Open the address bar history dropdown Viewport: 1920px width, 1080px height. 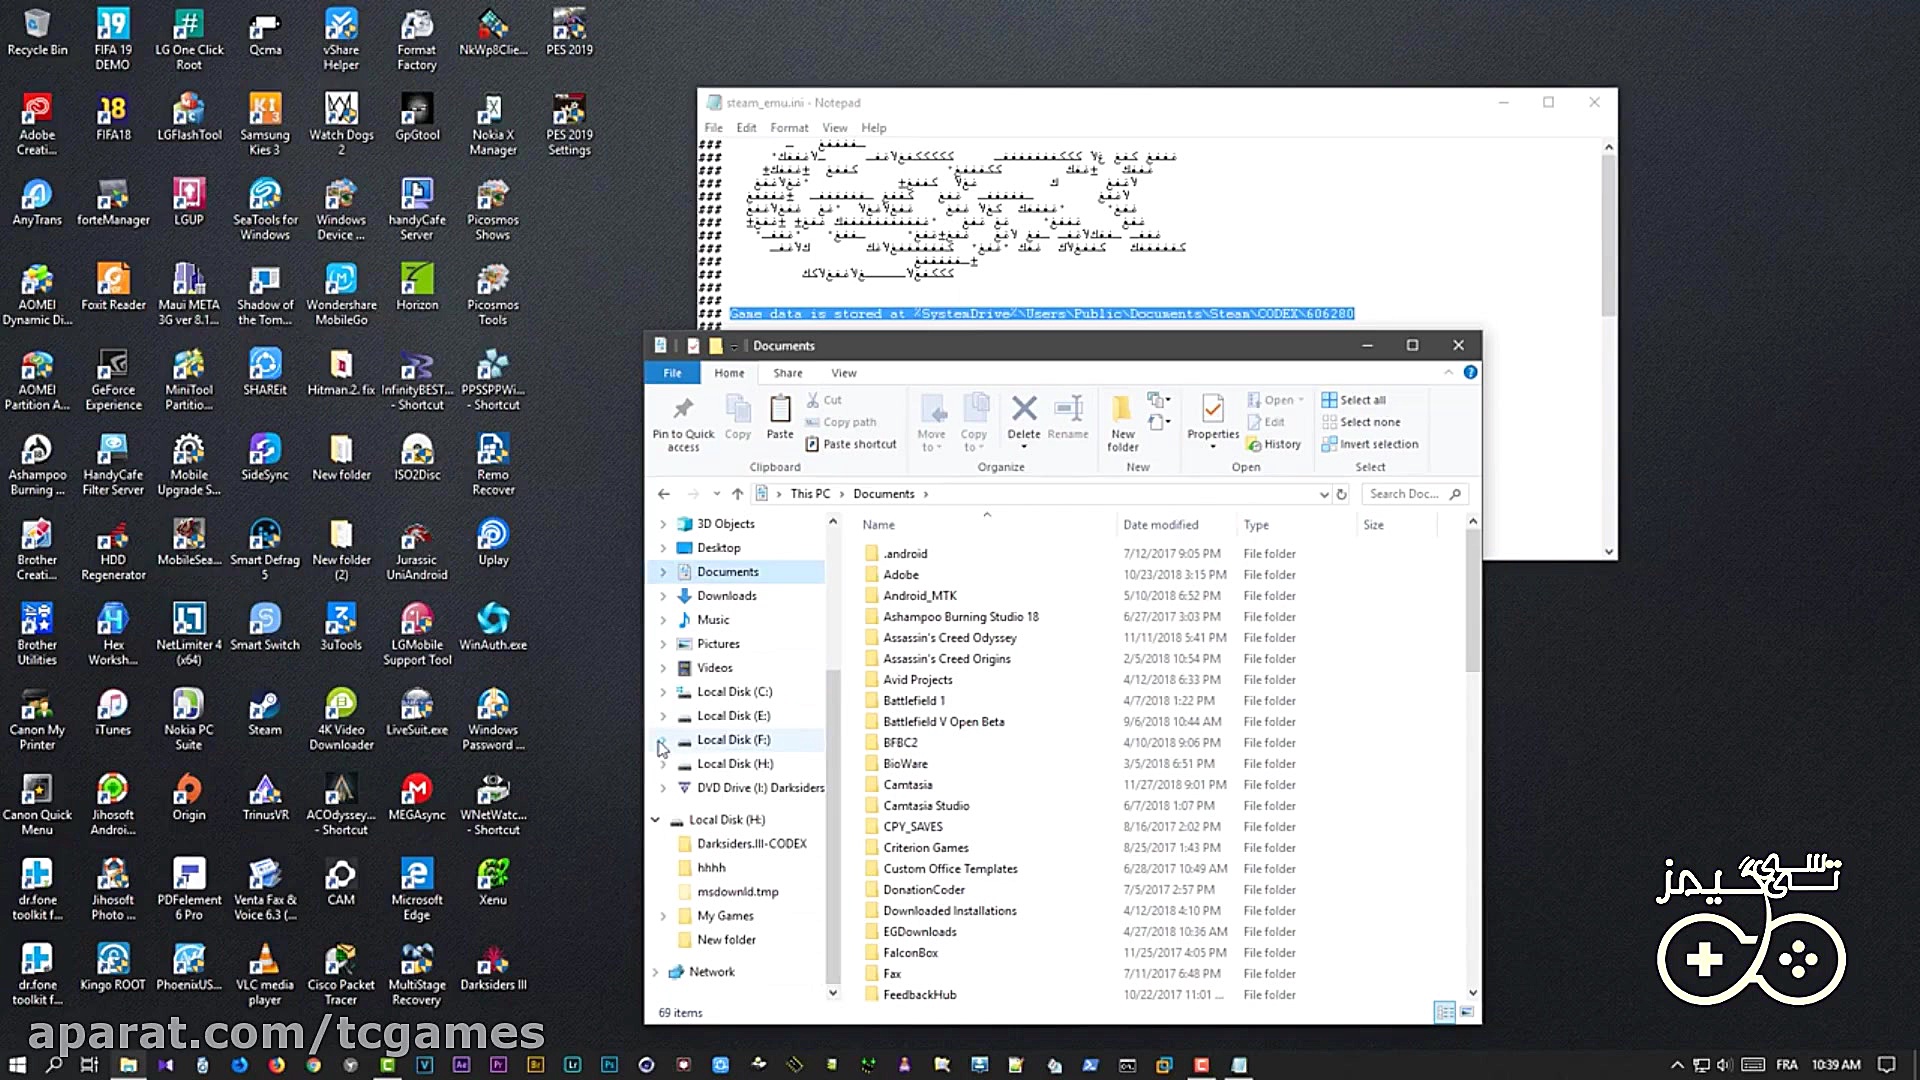coord(1324,494)
